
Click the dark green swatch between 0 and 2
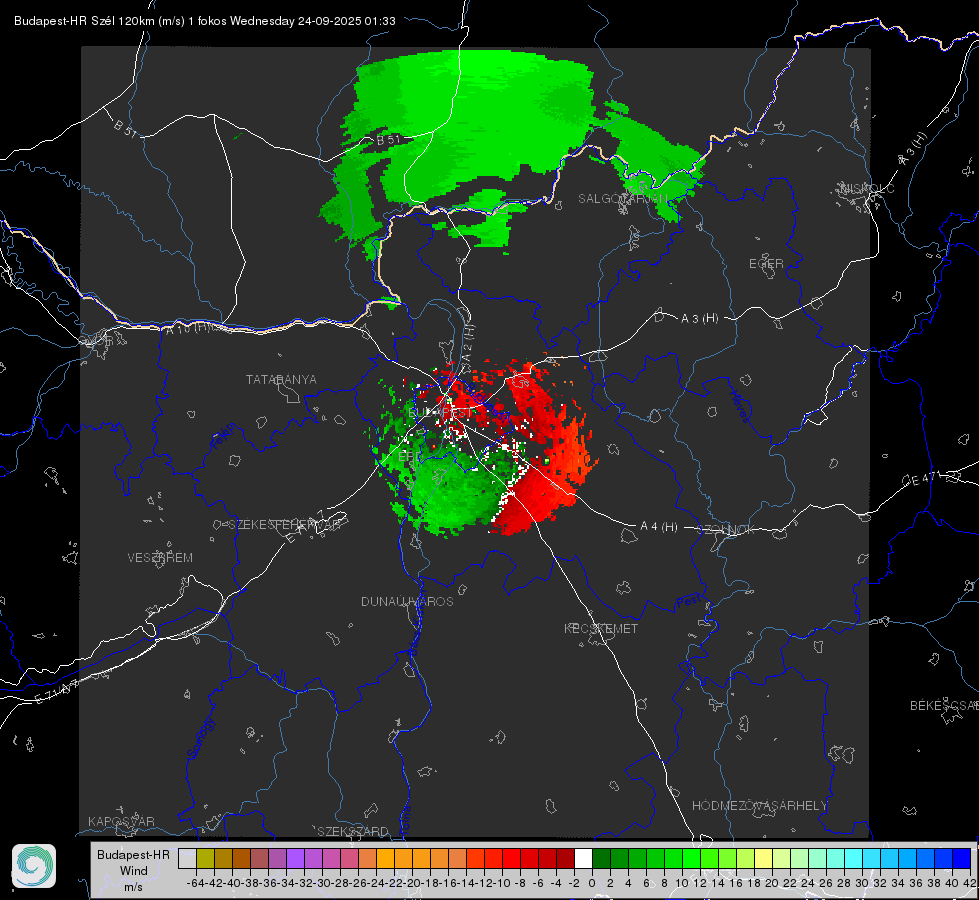(x=601, y=859)
